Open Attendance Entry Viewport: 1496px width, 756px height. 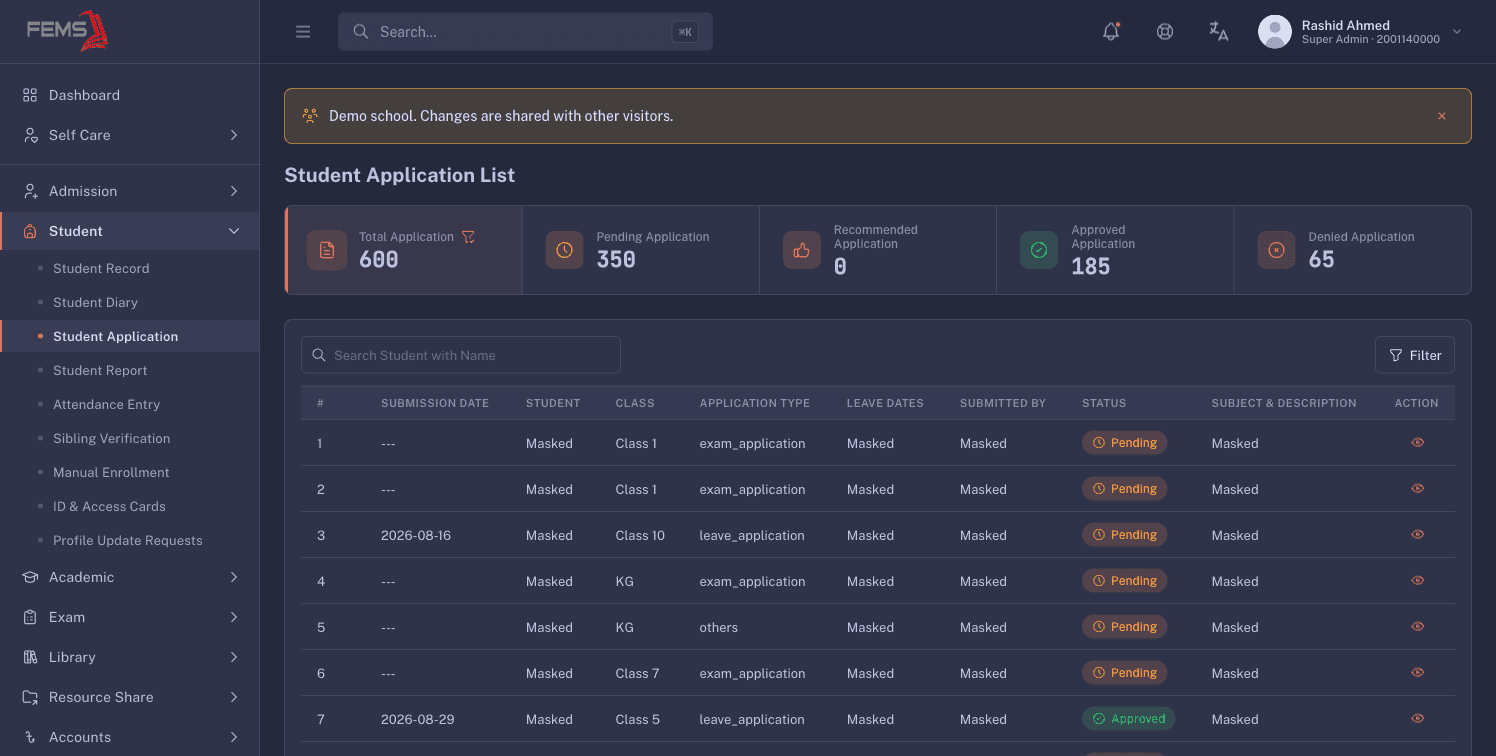(106, 404)
